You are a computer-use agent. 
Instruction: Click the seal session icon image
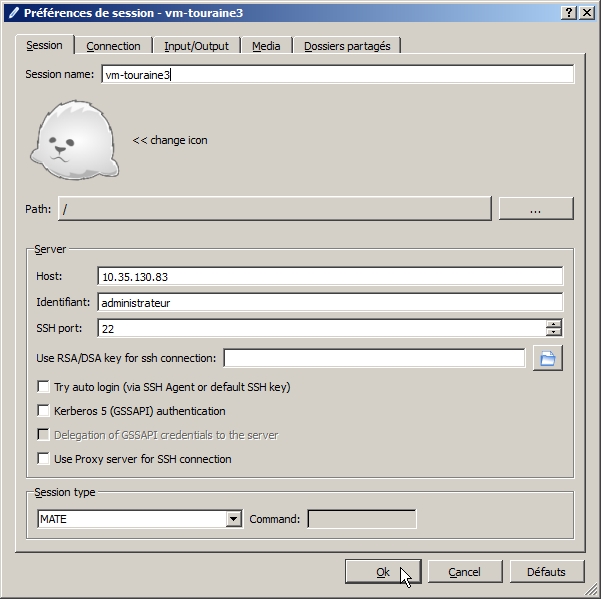pos(75,140)
